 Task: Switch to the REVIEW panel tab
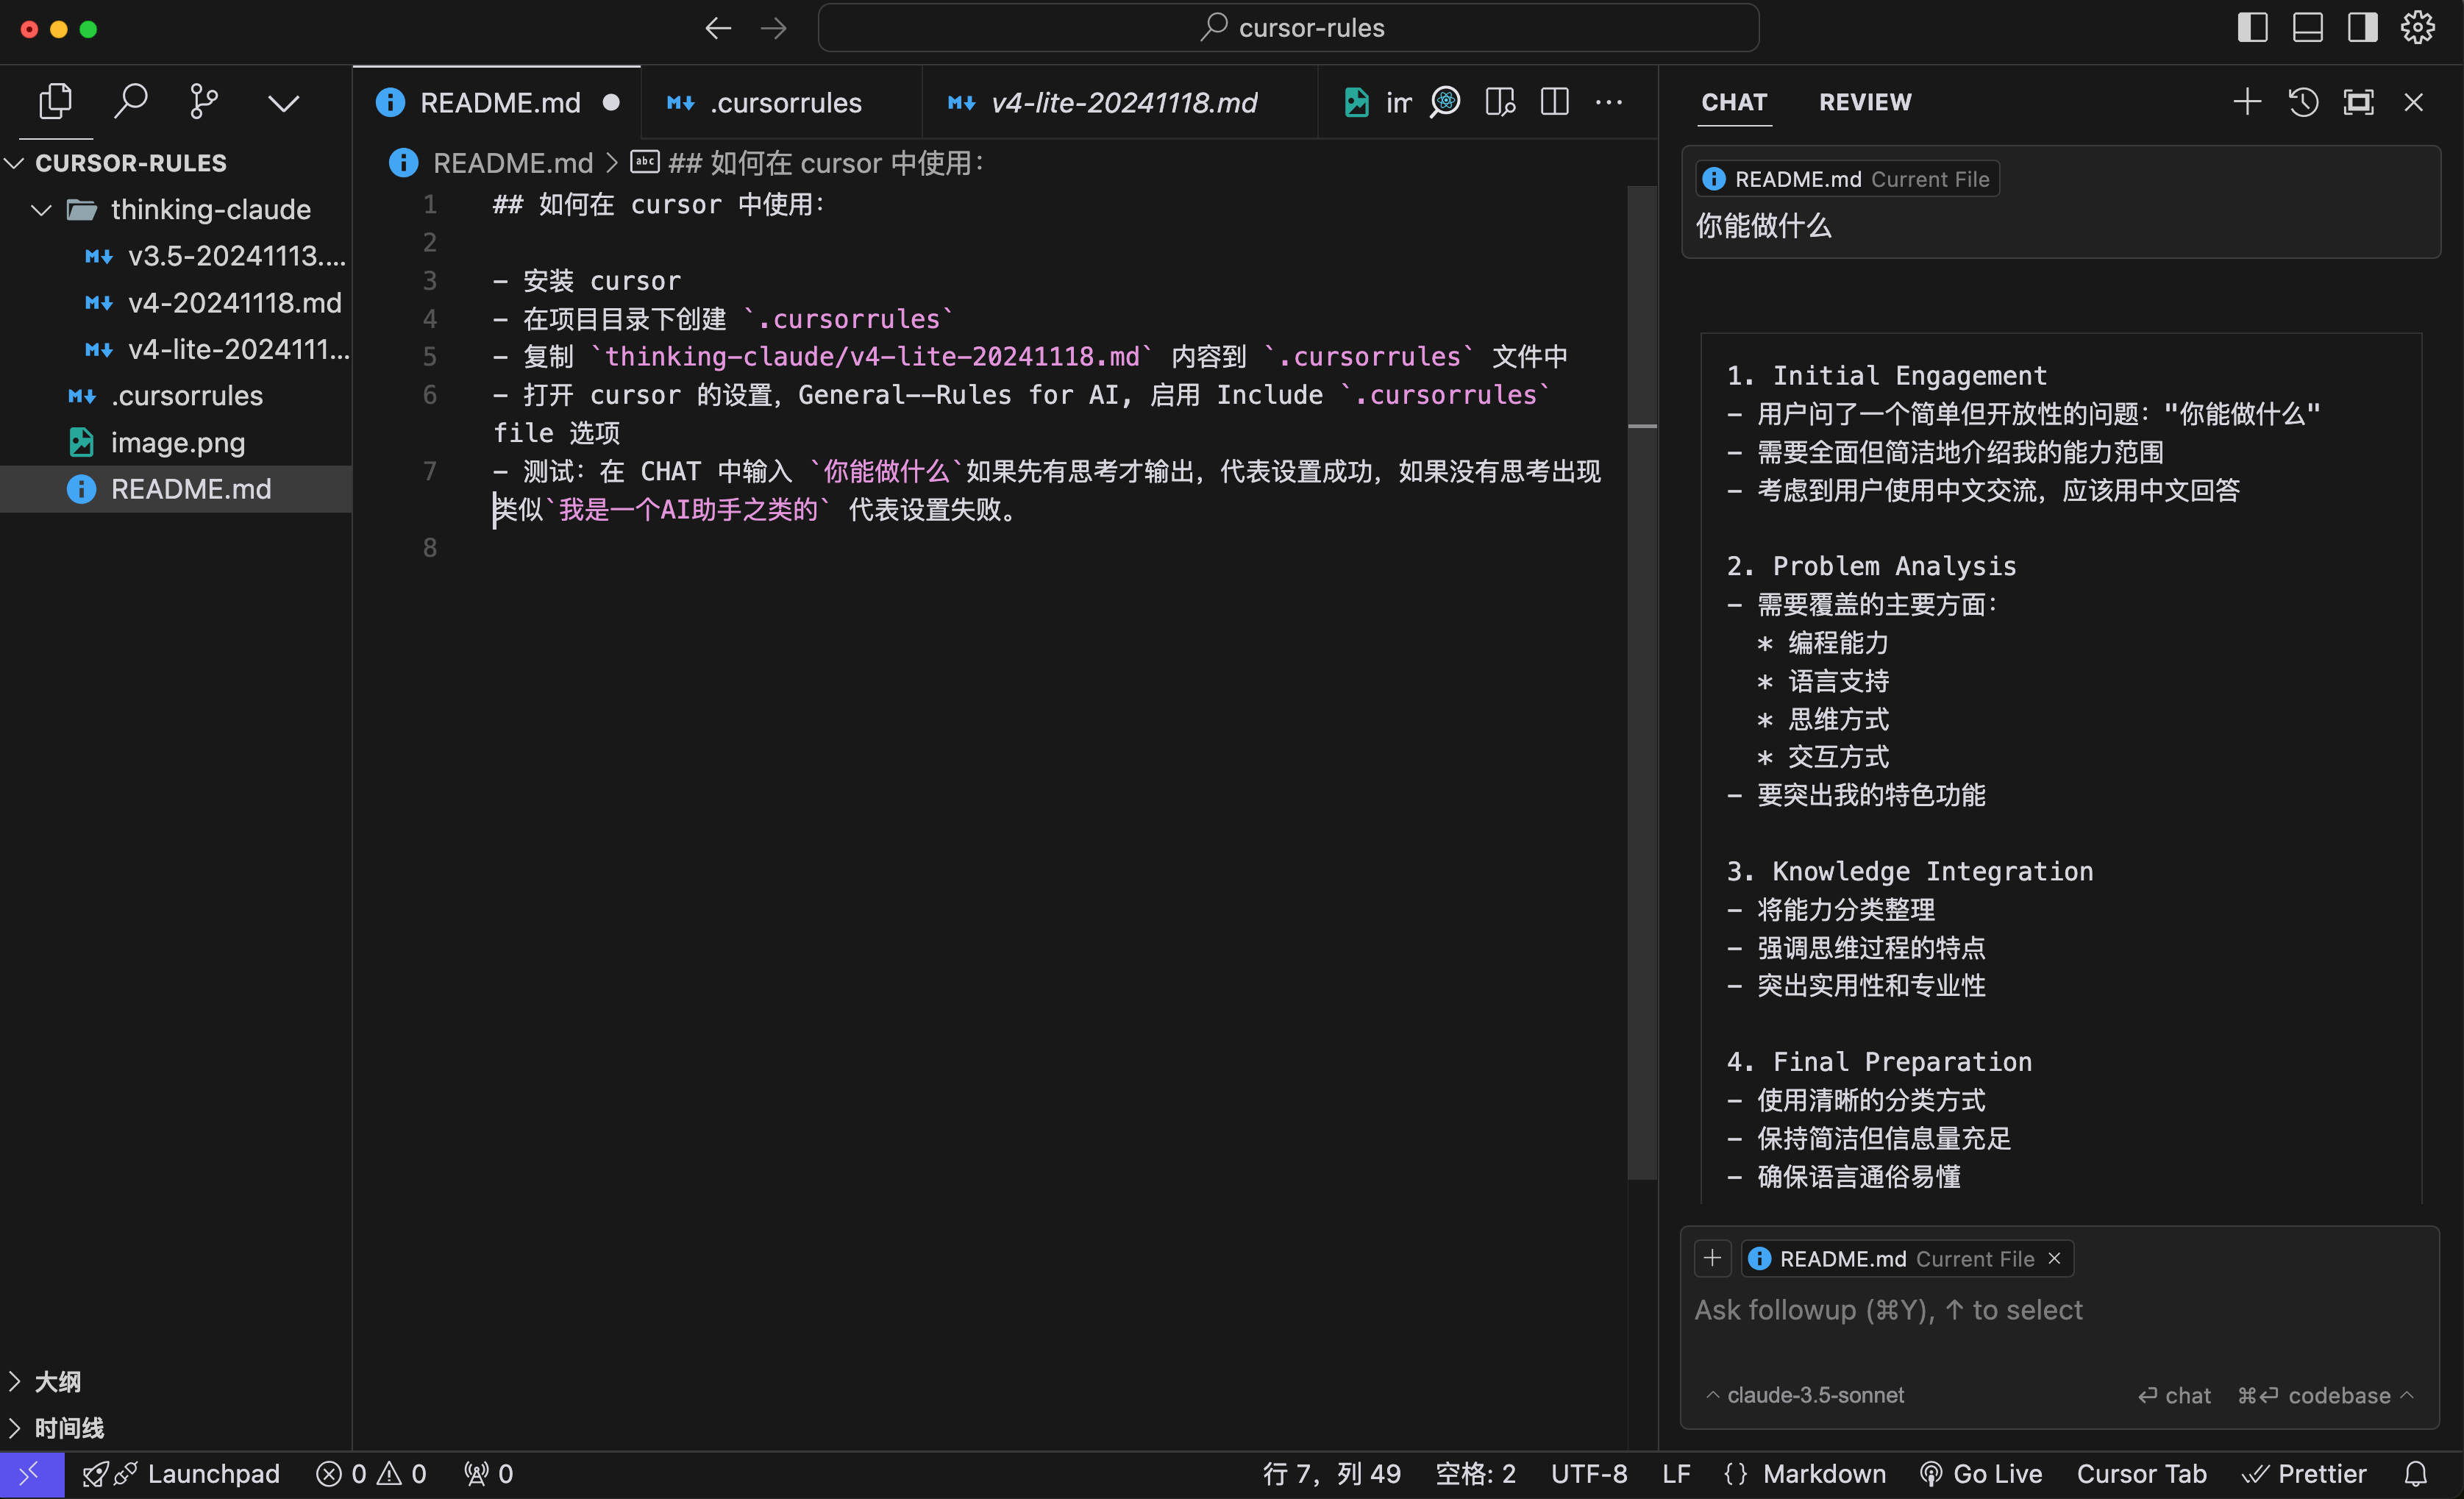tap(1865, 102)
